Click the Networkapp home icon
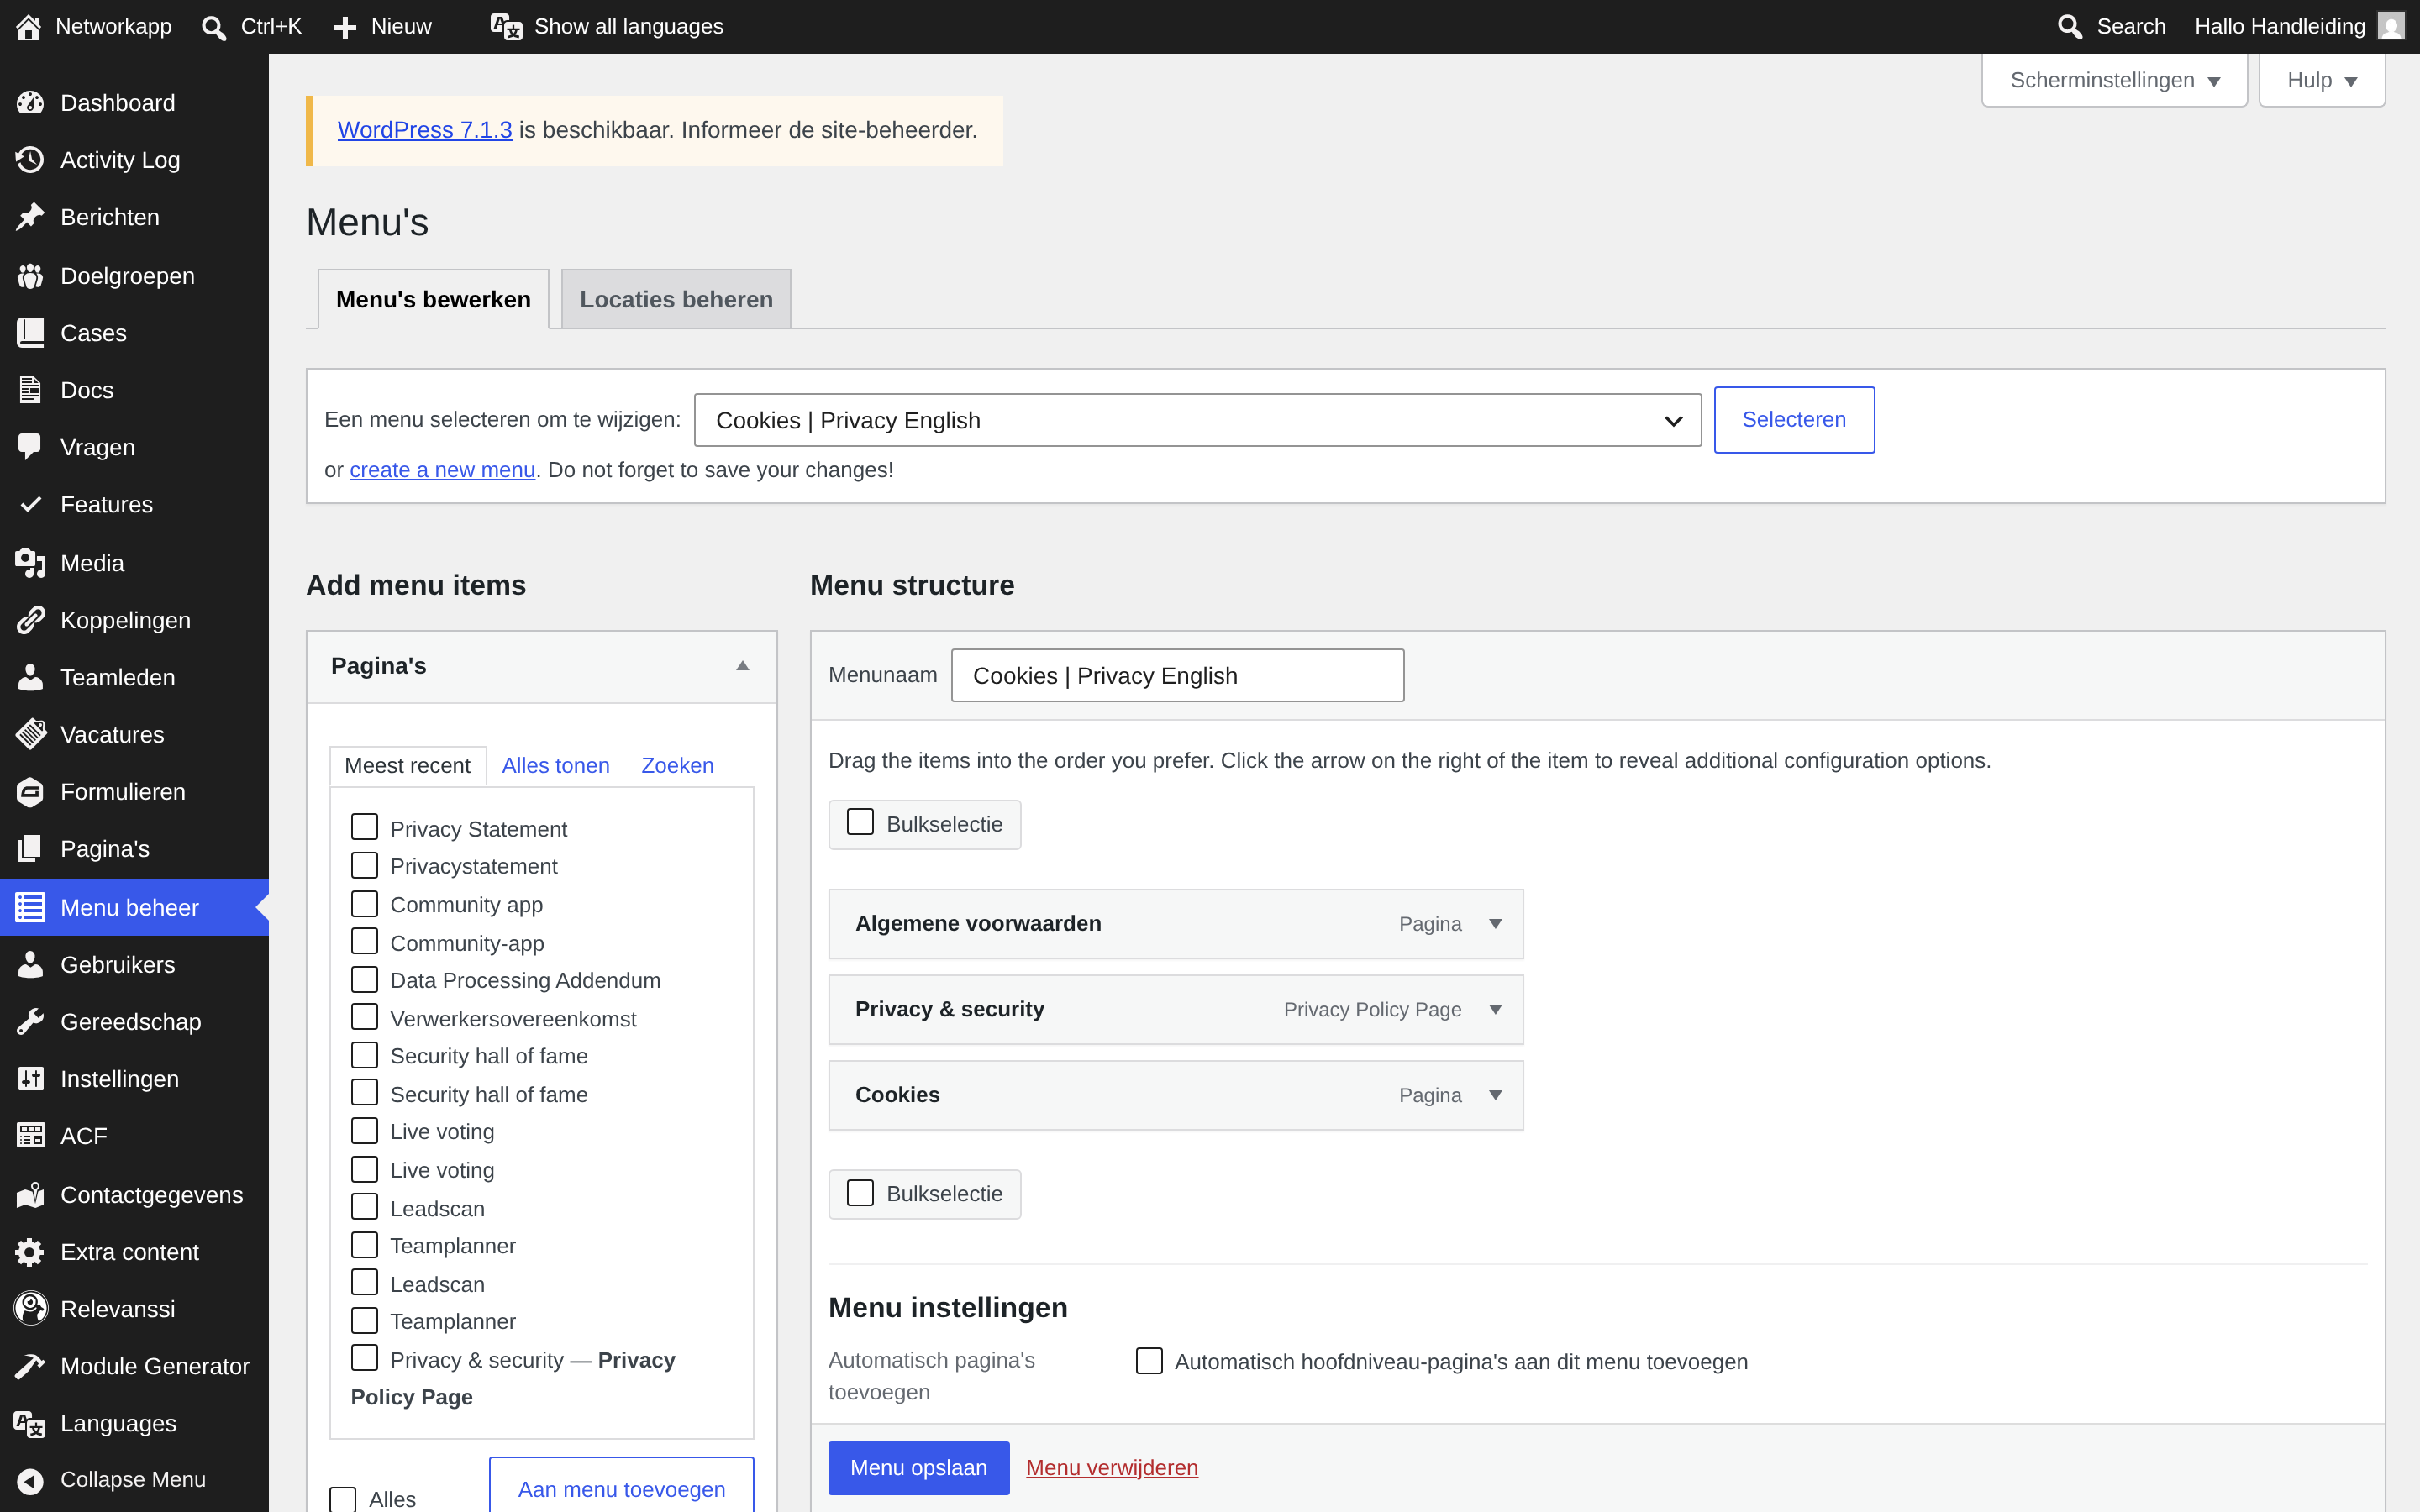 point(28,27)
